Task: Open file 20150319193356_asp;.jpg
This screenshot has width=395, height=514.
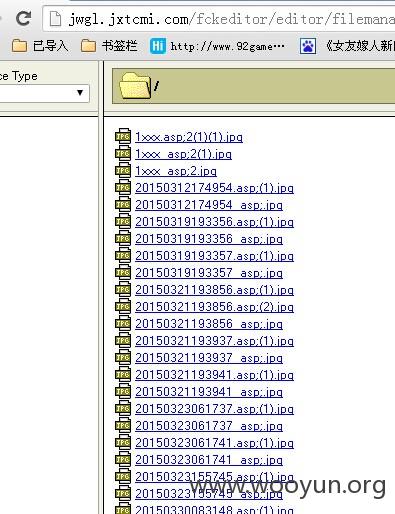Action: coord(209,239)
